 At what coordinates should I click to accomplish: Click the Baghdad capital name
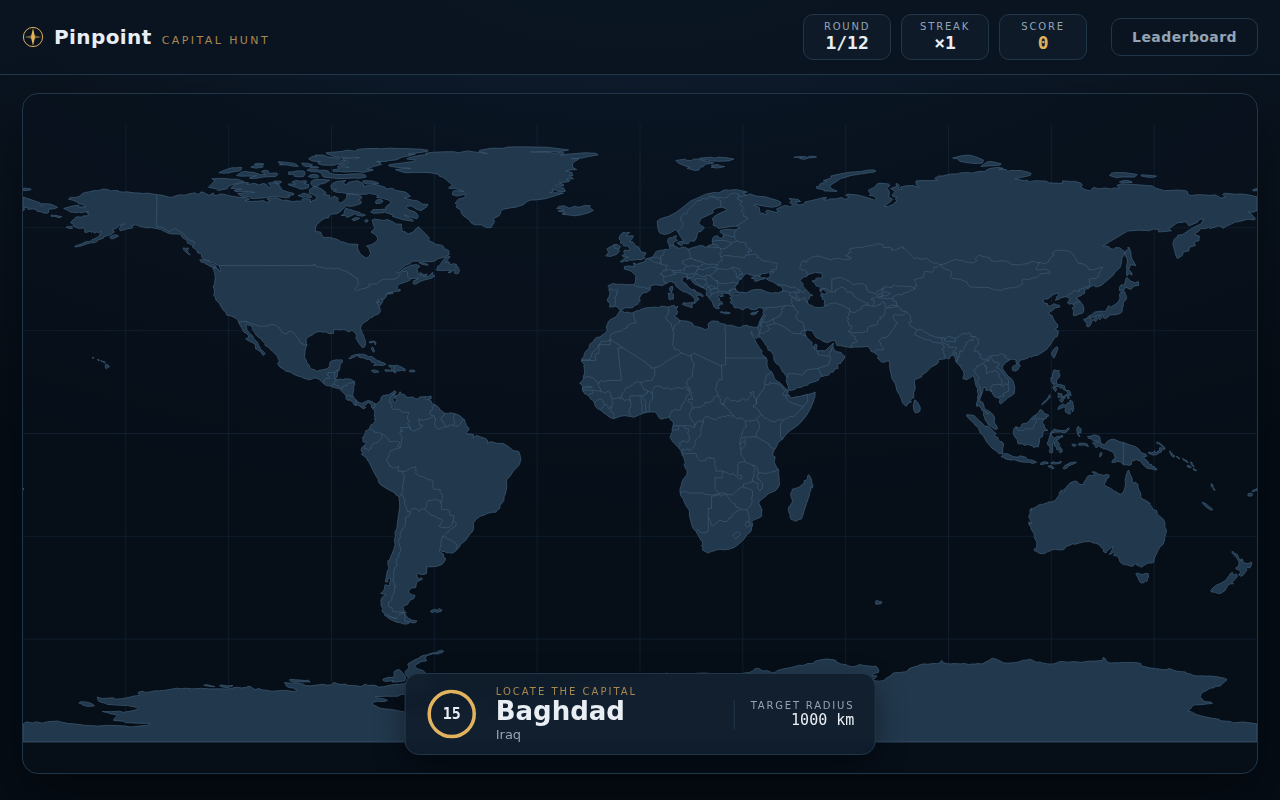[x=560, y=711]
